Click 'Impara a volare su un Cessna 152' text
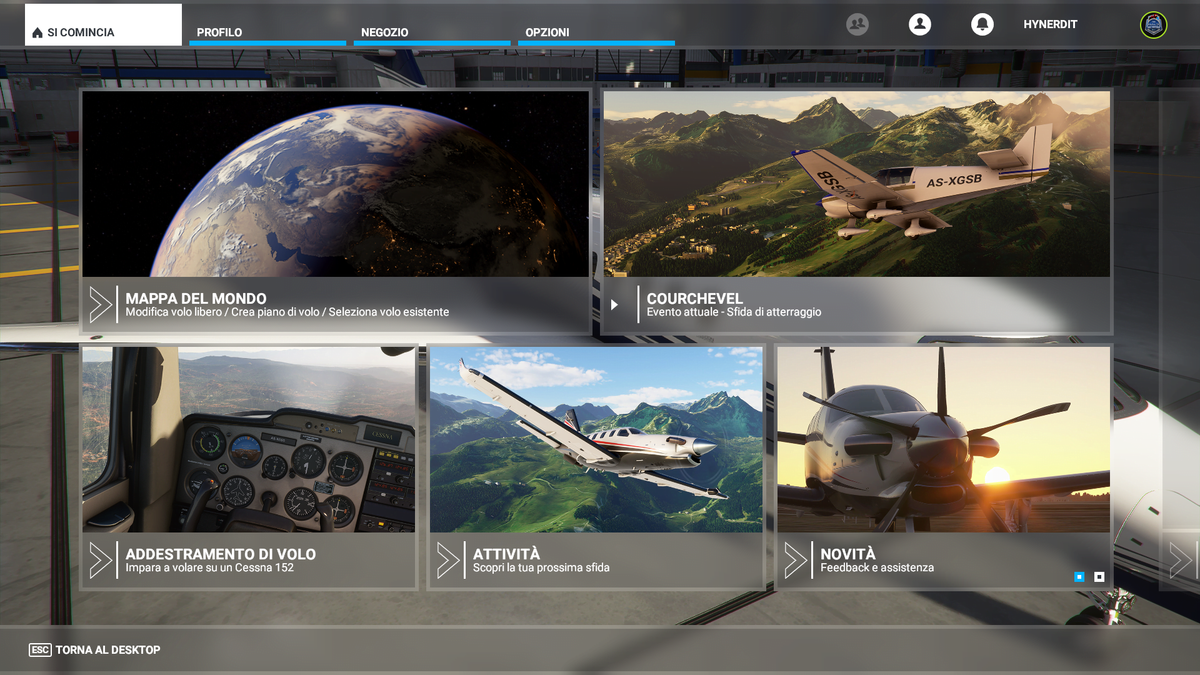Image resolution: width=1200 pixels, height=675 pixels. [x=210, y=568]
